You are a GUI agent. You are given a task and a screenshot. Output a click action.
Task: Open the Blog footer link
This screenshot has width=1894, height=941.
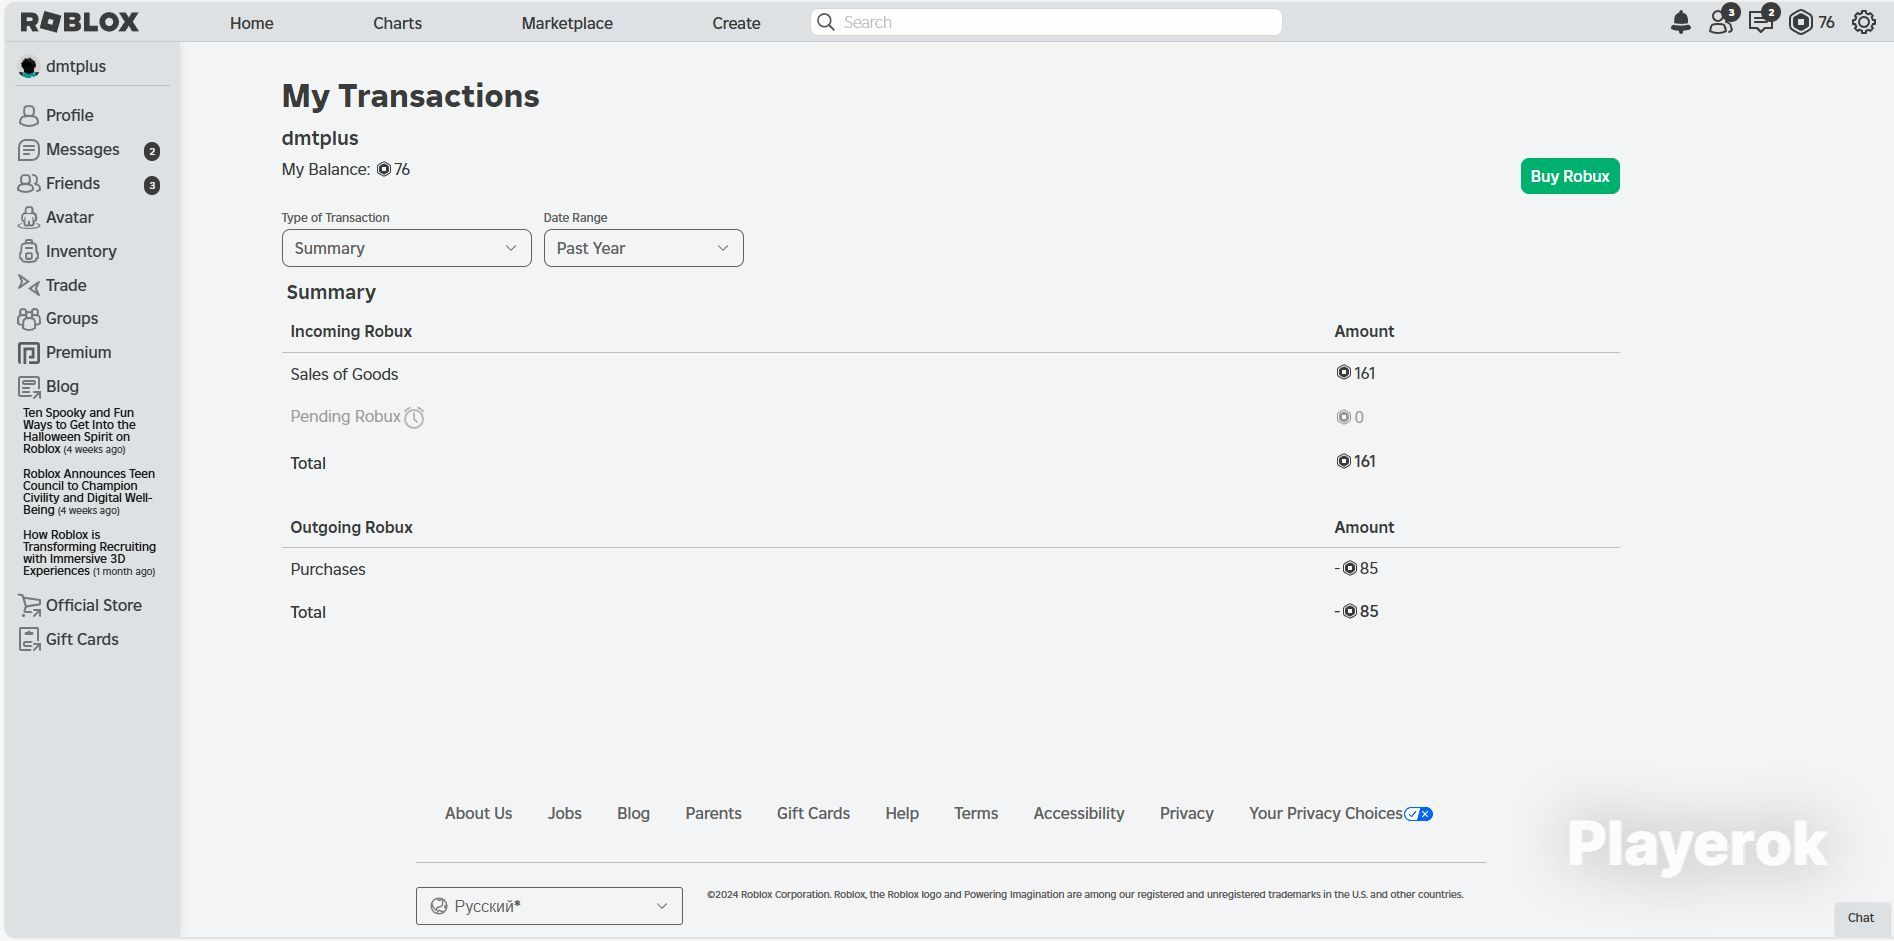(633, 814)
